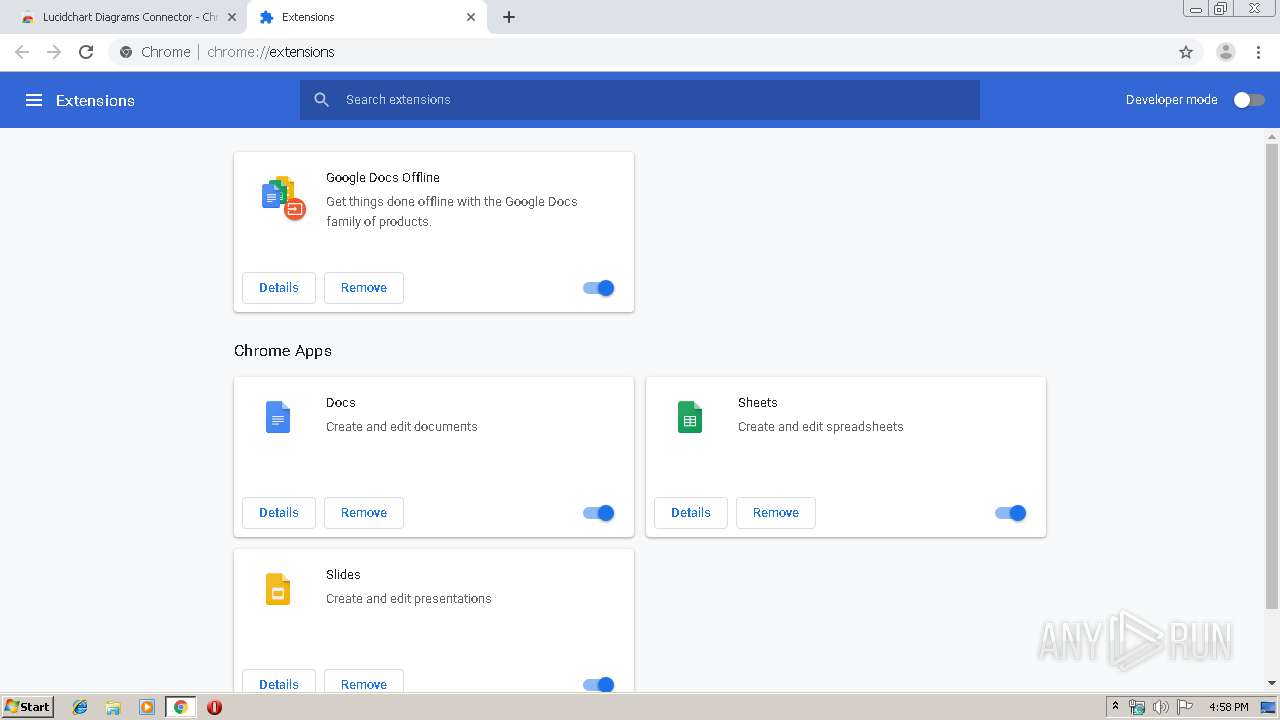Click the taskbar clock showing 4:58 PM

[x=1228, y=707]
